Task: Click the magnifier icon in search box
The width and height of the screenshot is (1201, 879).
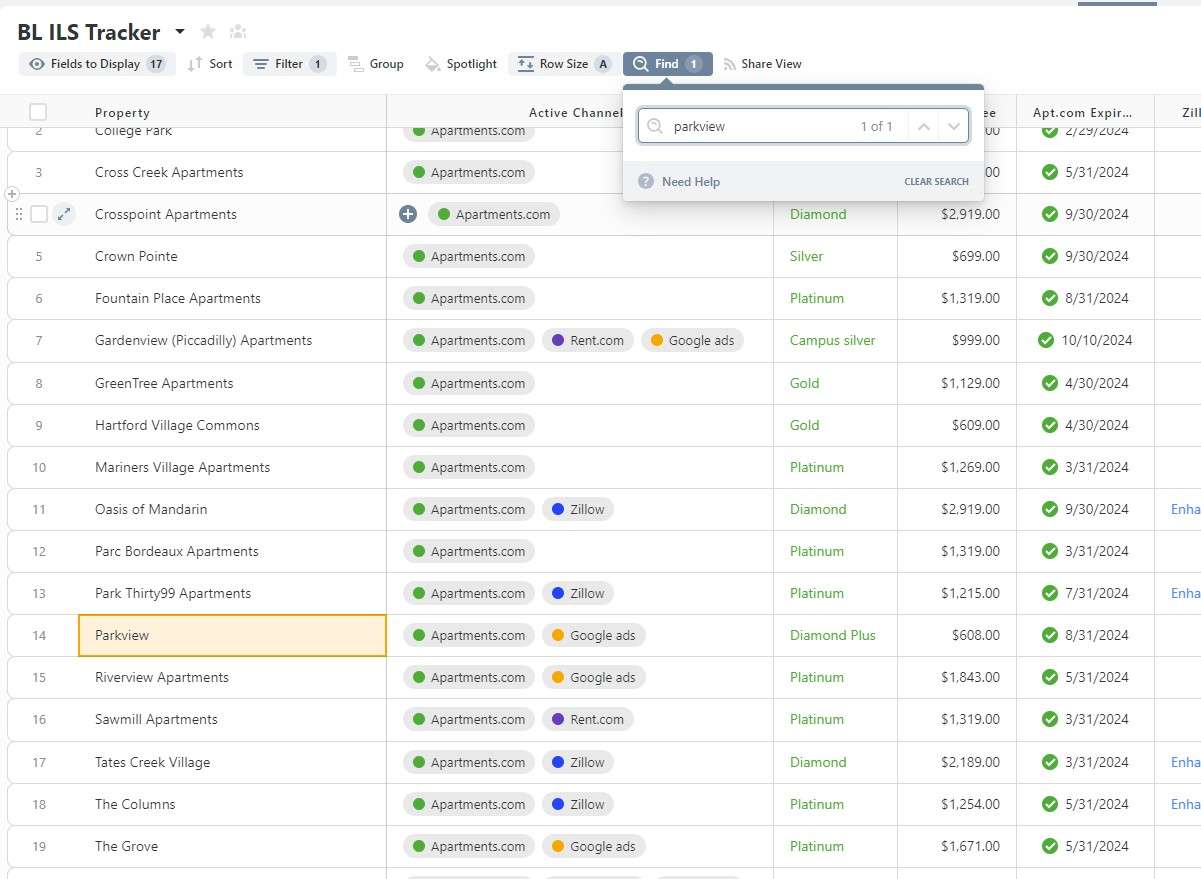Action: 655,127
